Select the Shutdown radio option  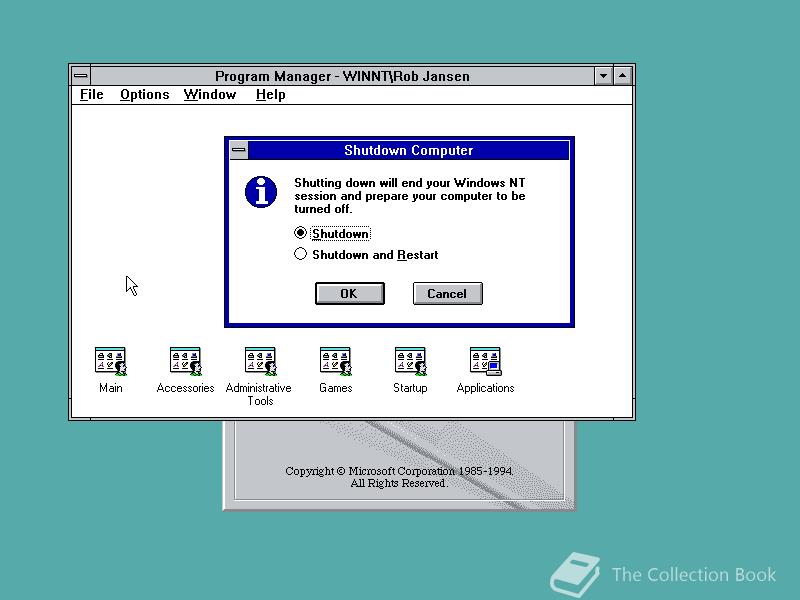tap(332, 233)
